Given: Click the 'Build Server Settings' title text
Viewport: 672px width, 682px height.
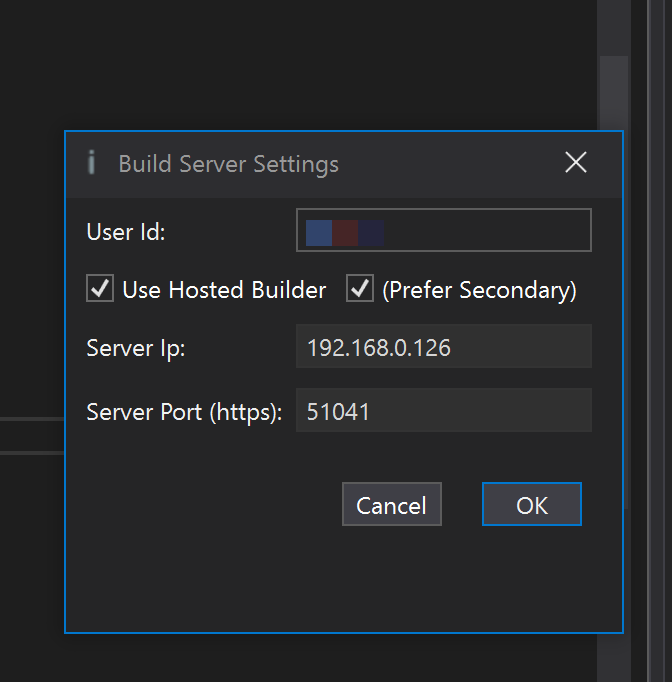Looking at the screenshot, I should coord(228,164).
